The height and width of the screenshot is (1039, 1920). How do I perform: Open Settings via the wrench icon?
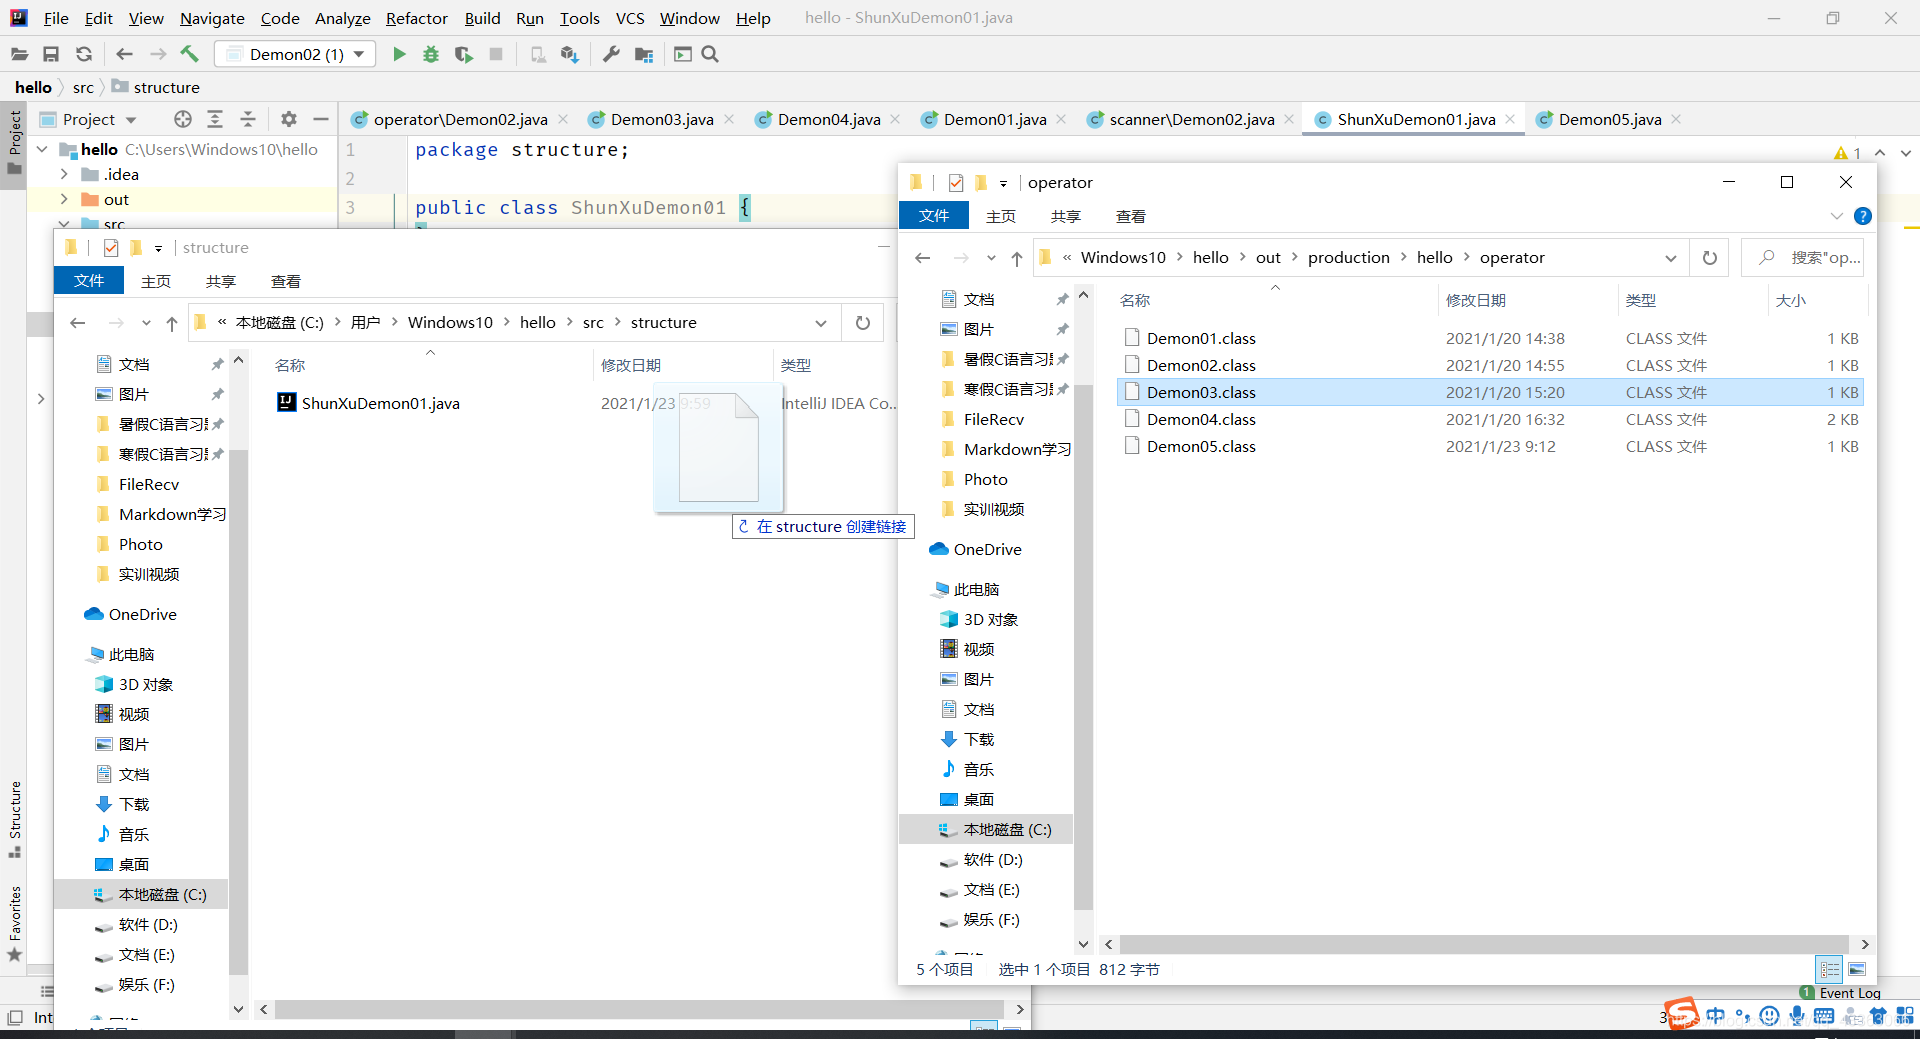611,54
